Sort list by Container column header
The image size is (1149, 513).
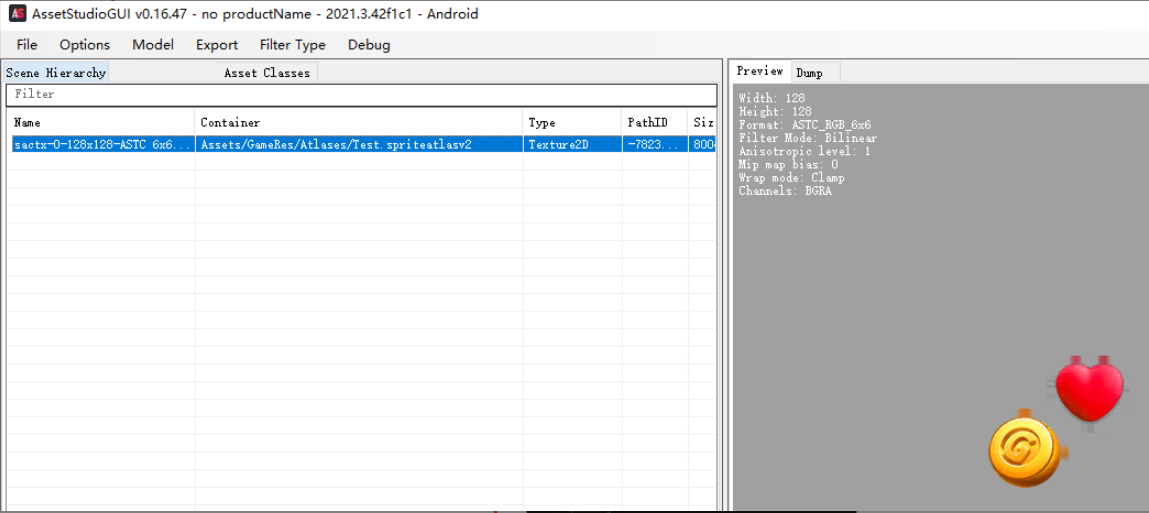[x=358, y=122]
